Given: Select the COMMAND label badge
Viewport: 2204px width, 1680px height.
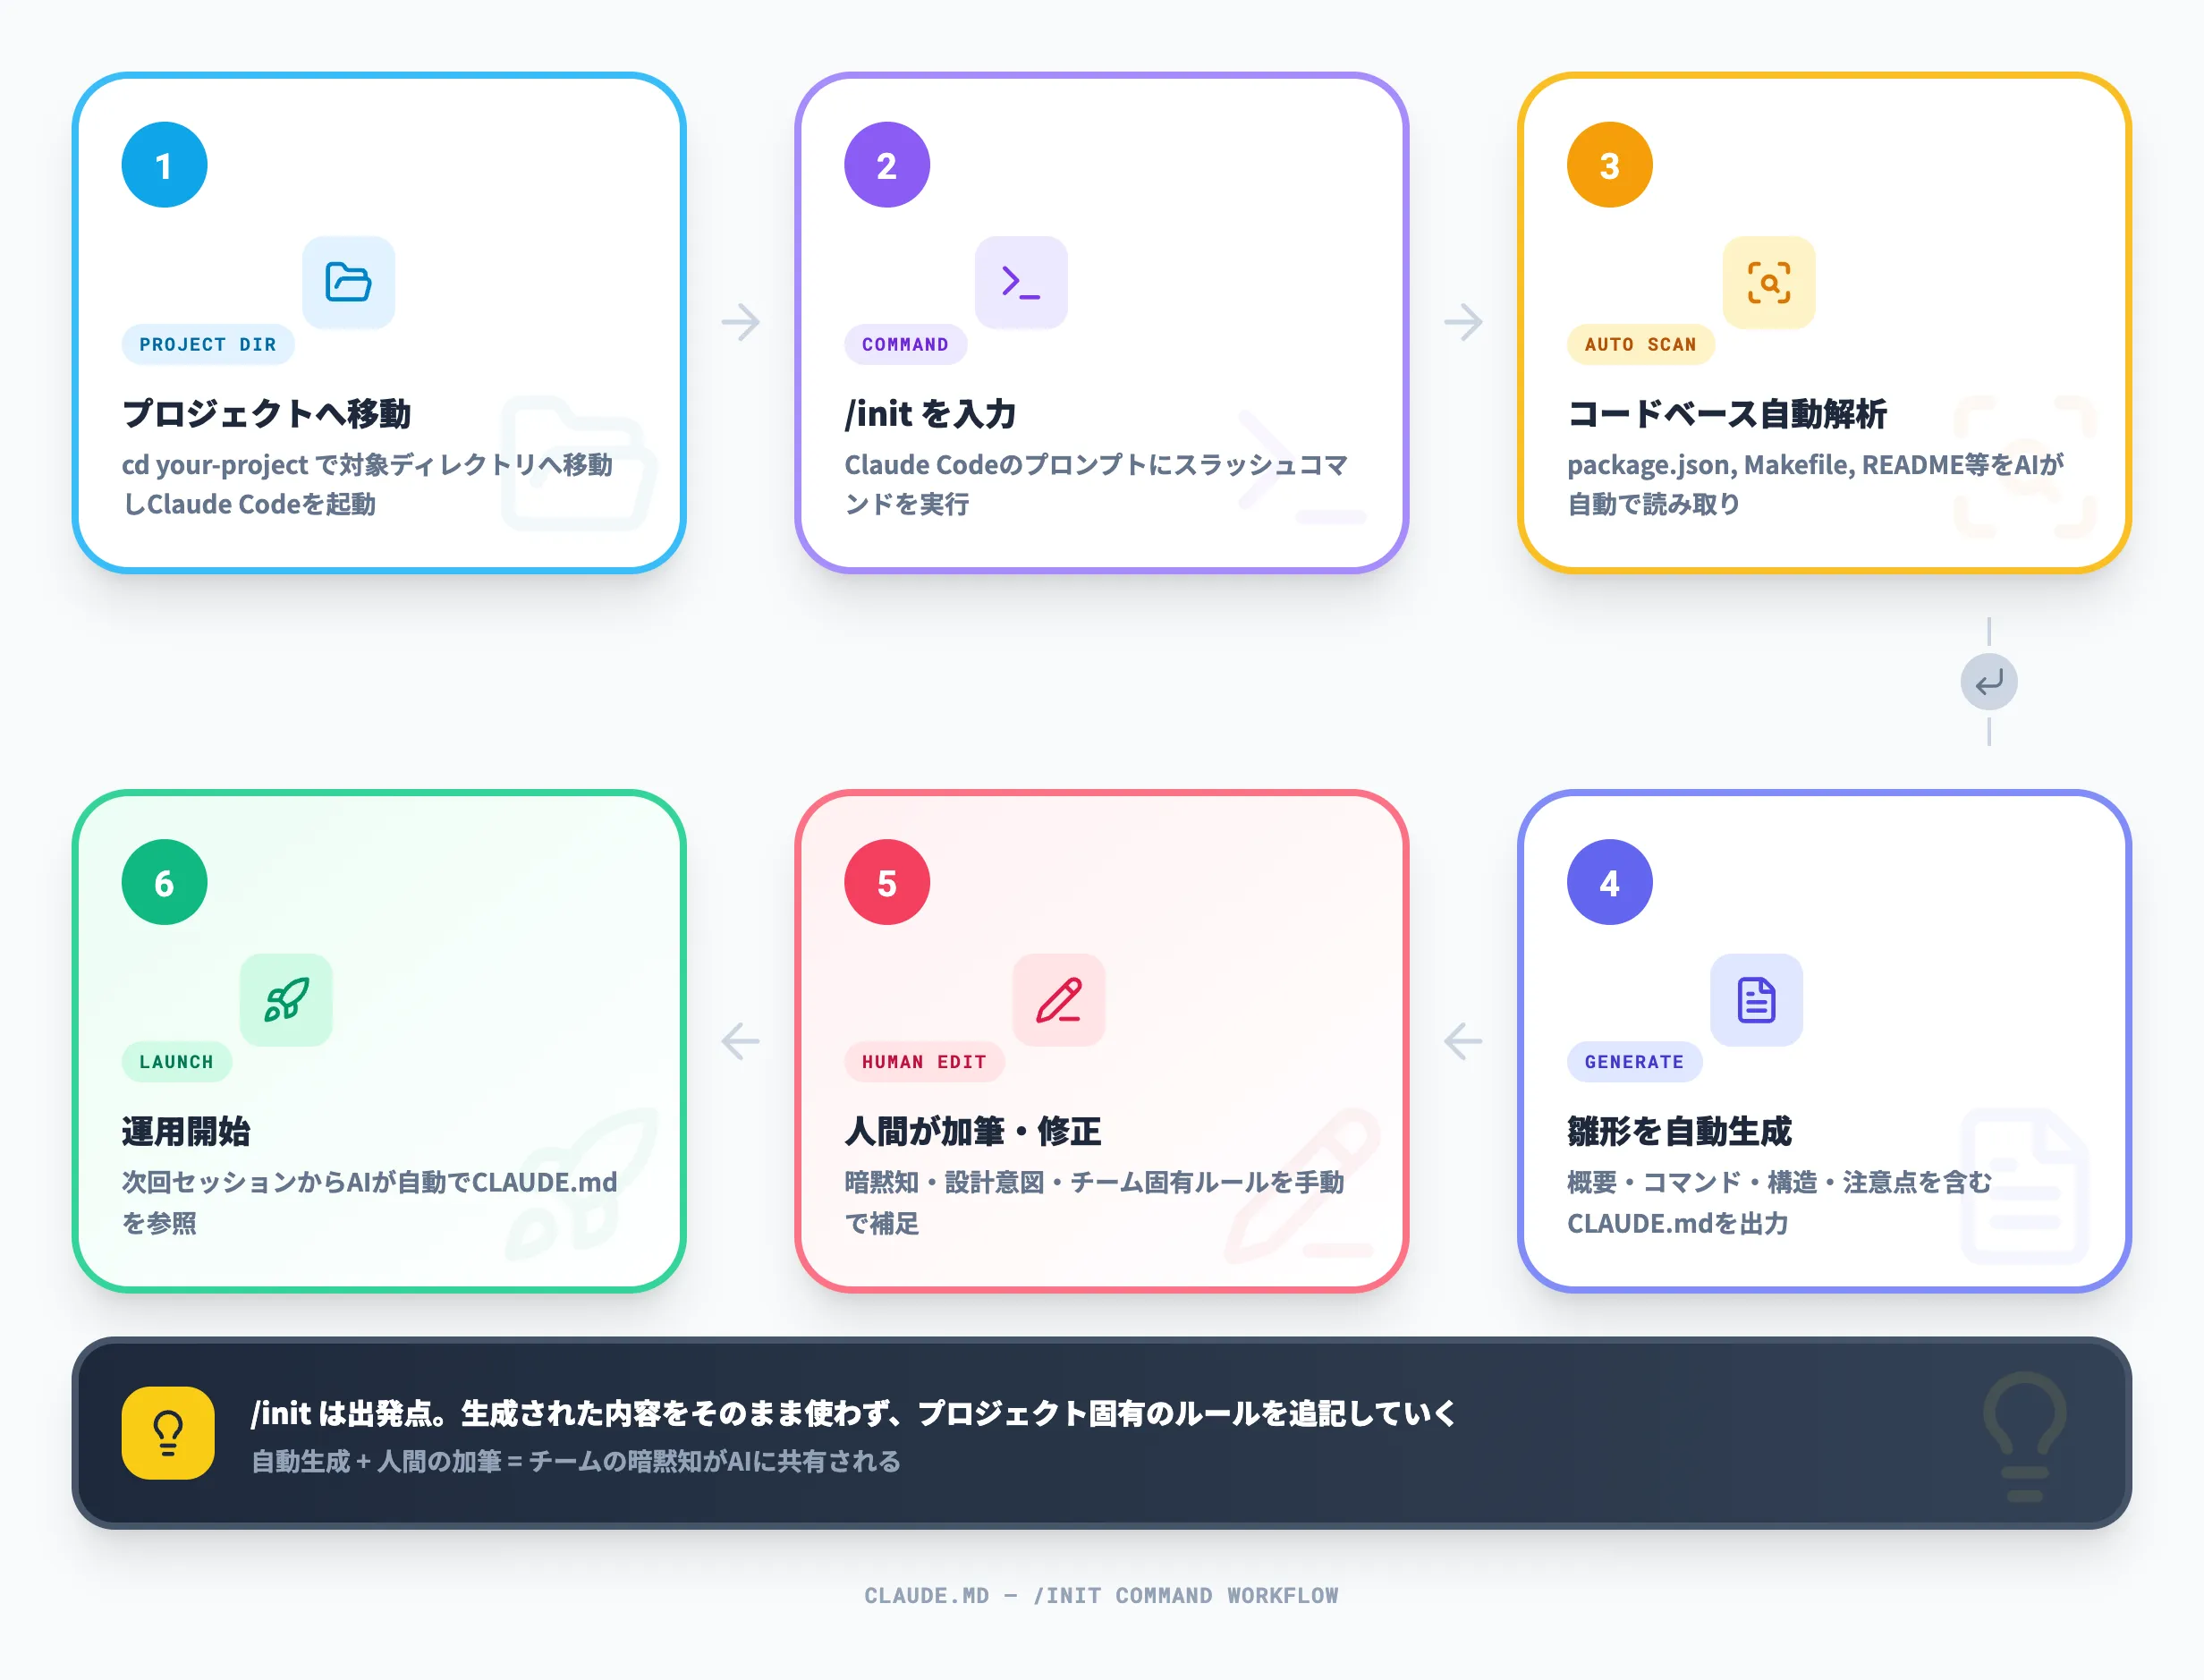Looking at the screenshot, I should pyautogui.click(x=905, y=344).
